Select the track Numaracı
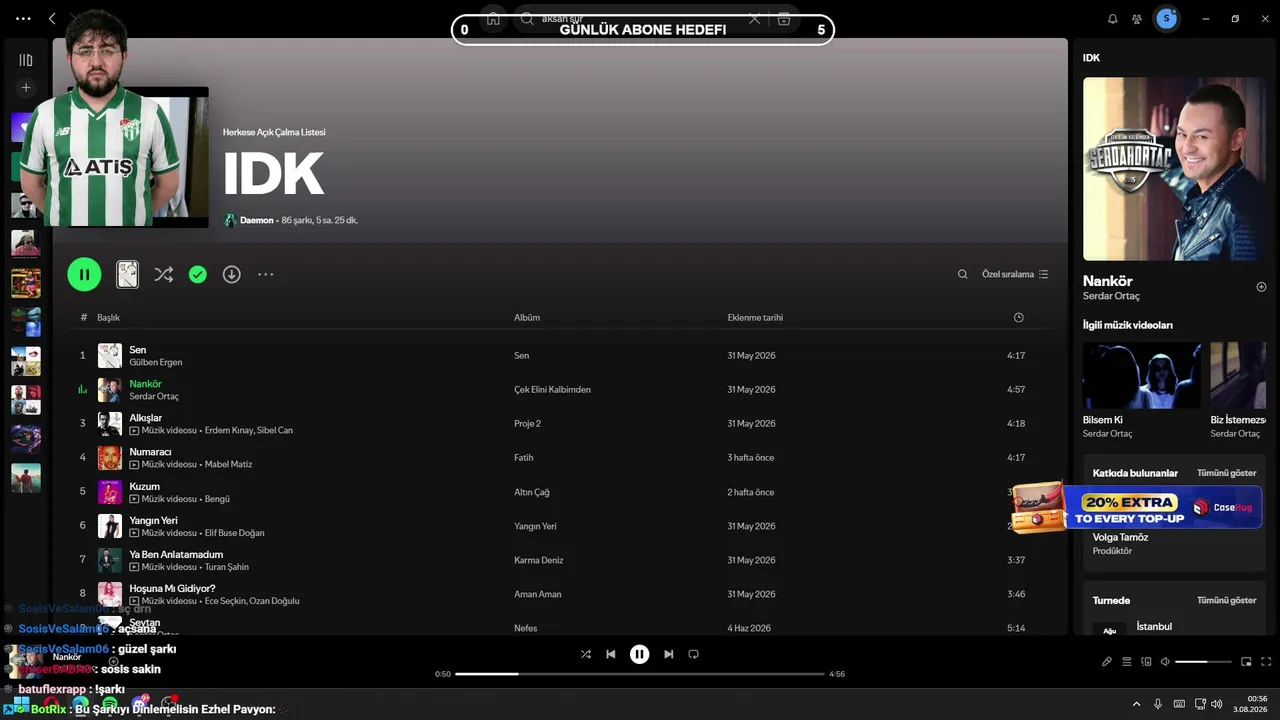Image resolution: width=1280 pixels, height=720 pixels. [x=150, y=452]
